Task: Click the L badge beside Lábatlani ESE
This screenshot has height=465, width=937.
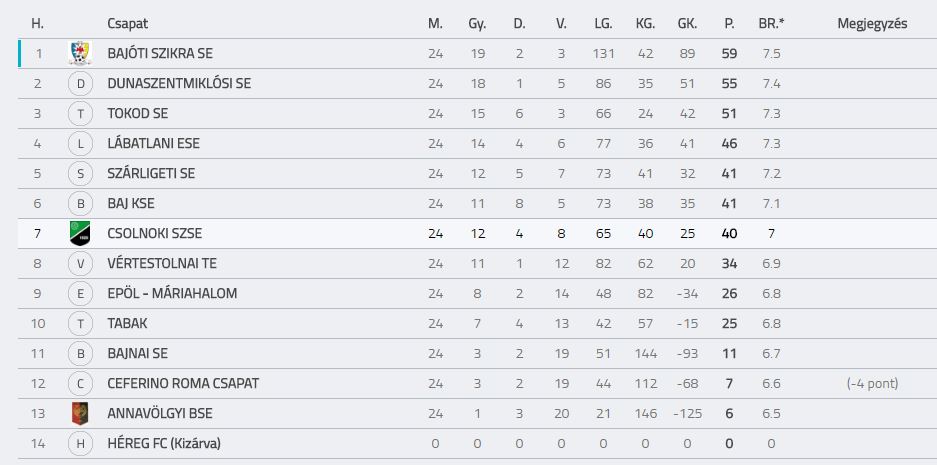Action: [80, 143]
